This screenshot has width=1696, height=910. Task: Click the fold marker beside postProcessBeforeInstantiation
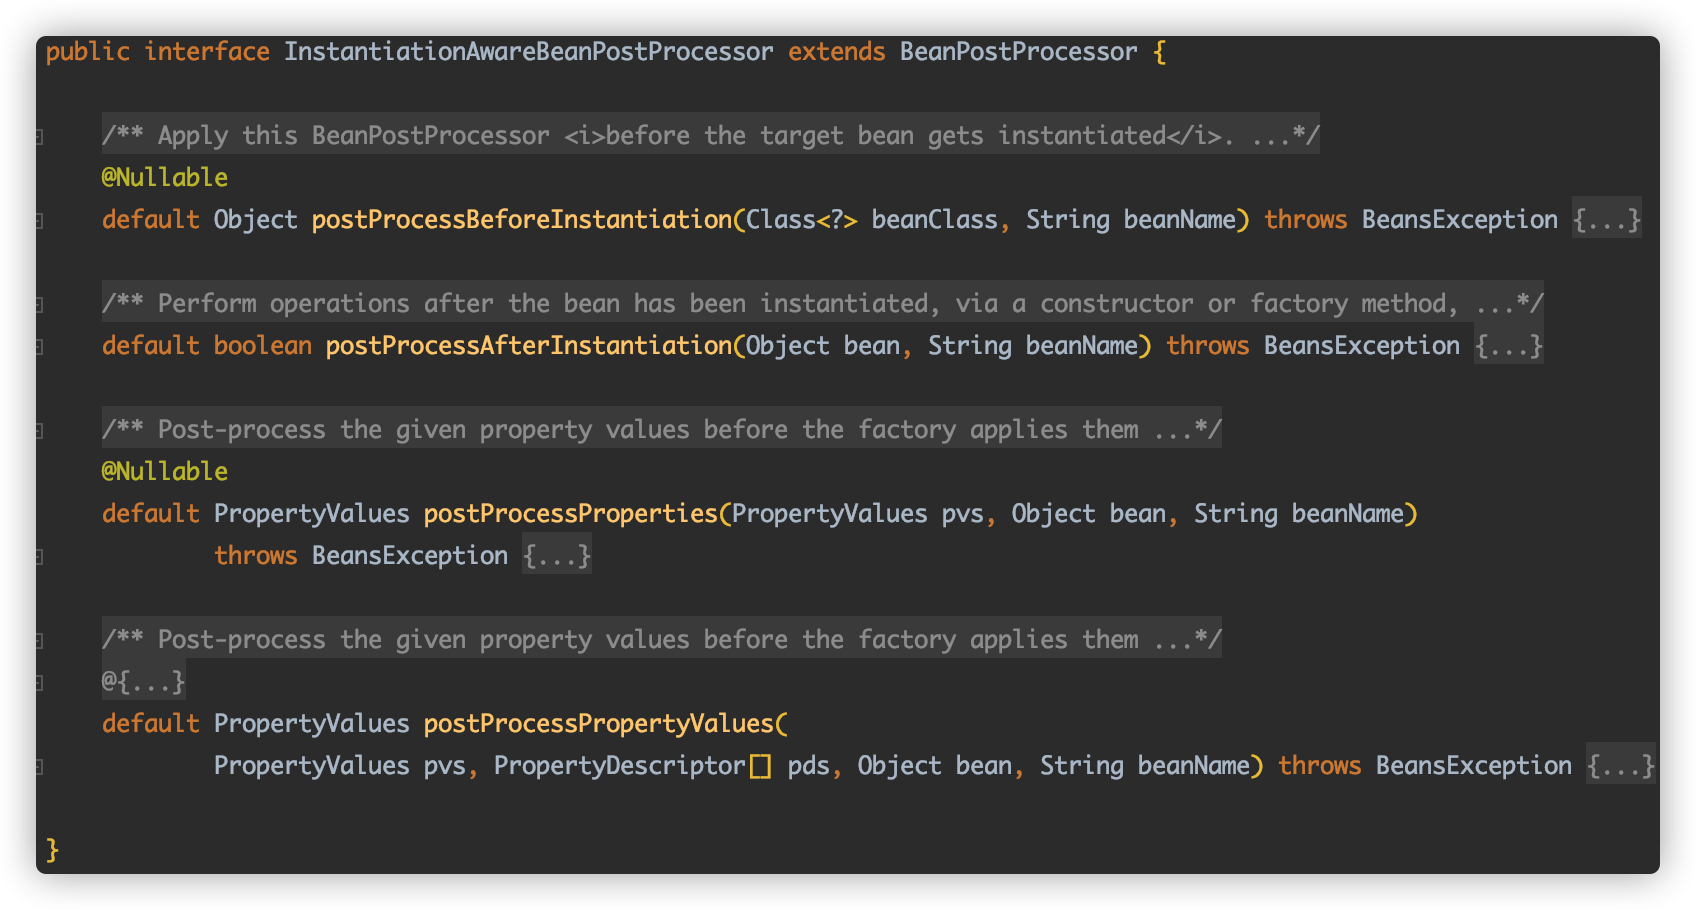[38, 219]
